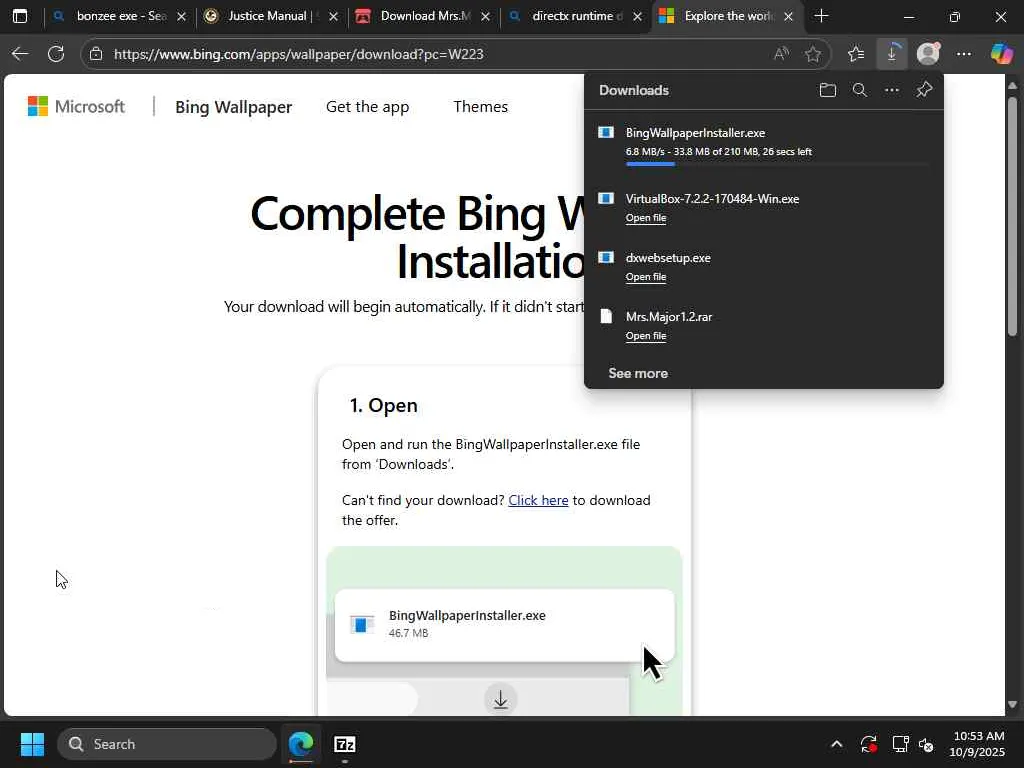Open the sync status tray icon
1024x768 pixels.
click(869, 744)
